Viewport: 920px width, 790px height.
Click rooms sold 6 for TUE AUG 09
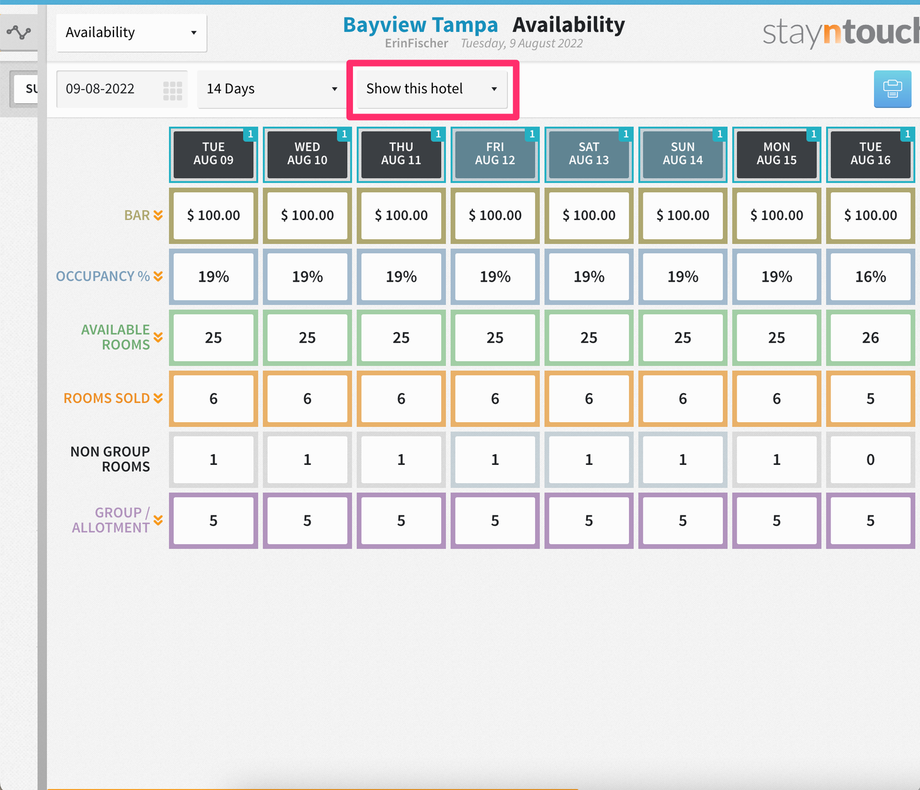pyautogui.click(x=214, y=399)
